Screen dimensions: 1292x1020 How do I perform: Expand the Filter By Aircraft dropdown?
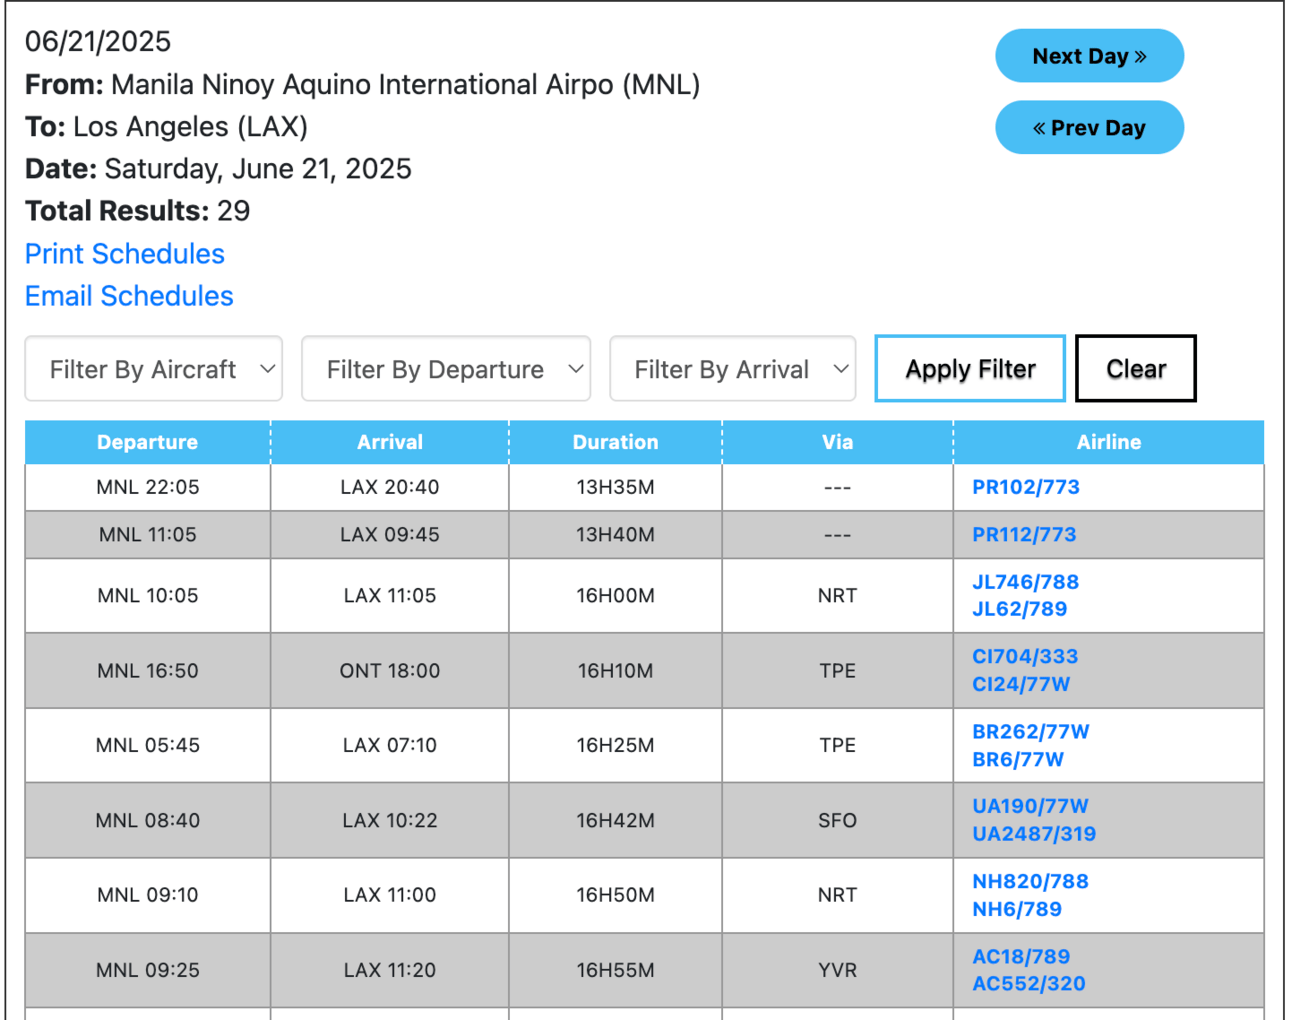click(154, 369)
